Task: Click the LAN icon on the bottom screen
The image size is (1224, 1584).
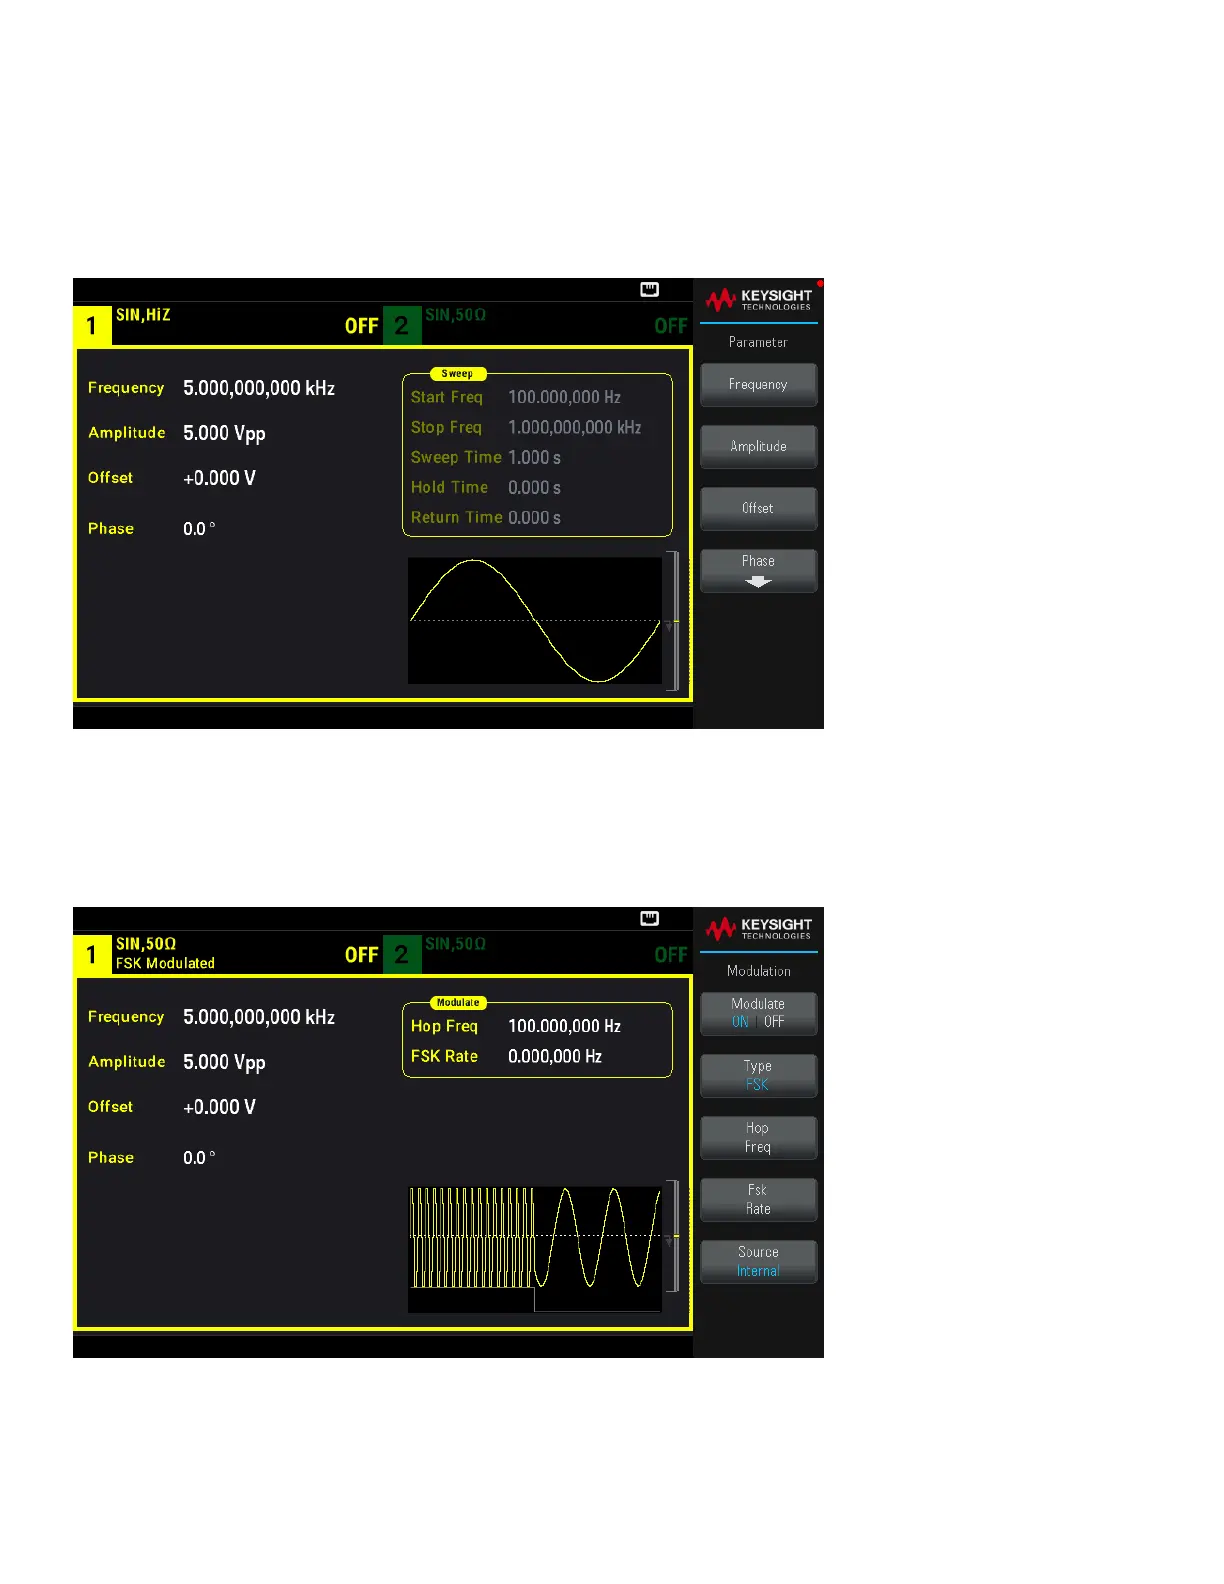Action: (649, 918)
